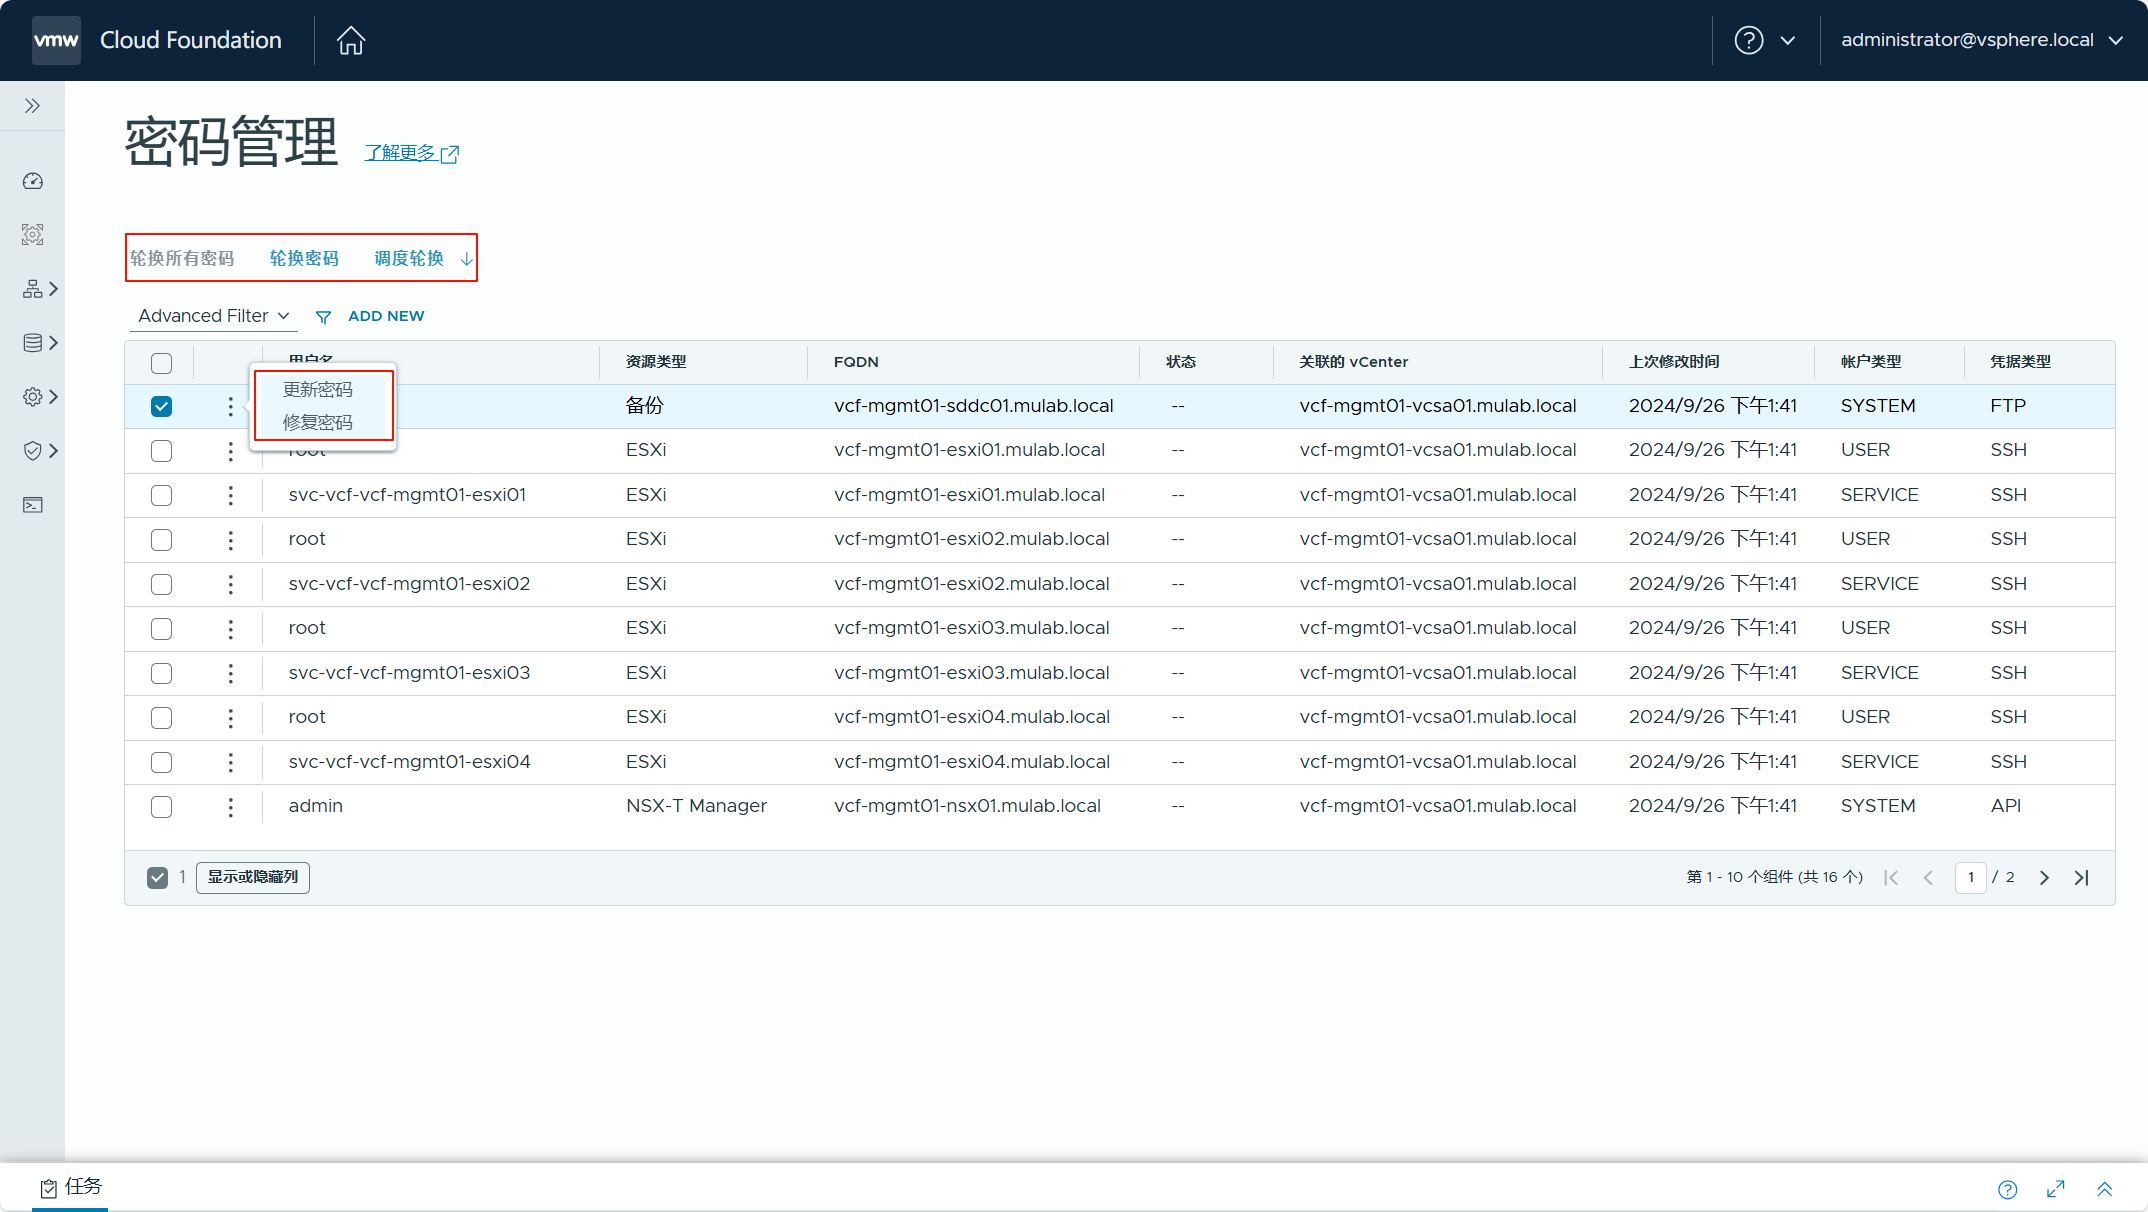Open the home page icon
2148x1212 pixels.
pyautogui.click(x=351, y=40)
